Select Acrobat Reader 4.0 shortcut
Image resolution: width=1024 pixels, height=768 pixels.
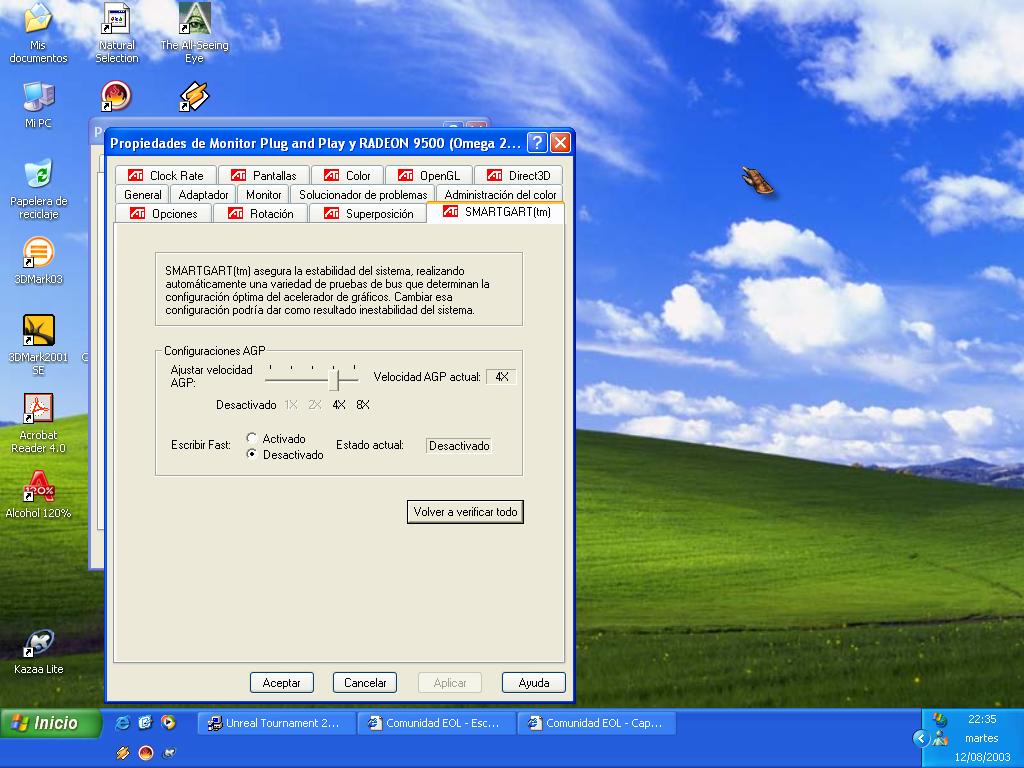pos(38,423)
